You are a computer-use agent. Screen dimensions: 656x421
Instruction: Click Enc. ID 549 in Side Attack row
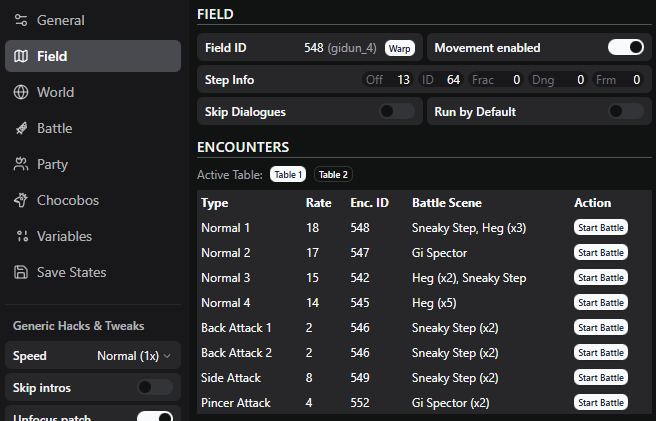(x=360, y=377)
